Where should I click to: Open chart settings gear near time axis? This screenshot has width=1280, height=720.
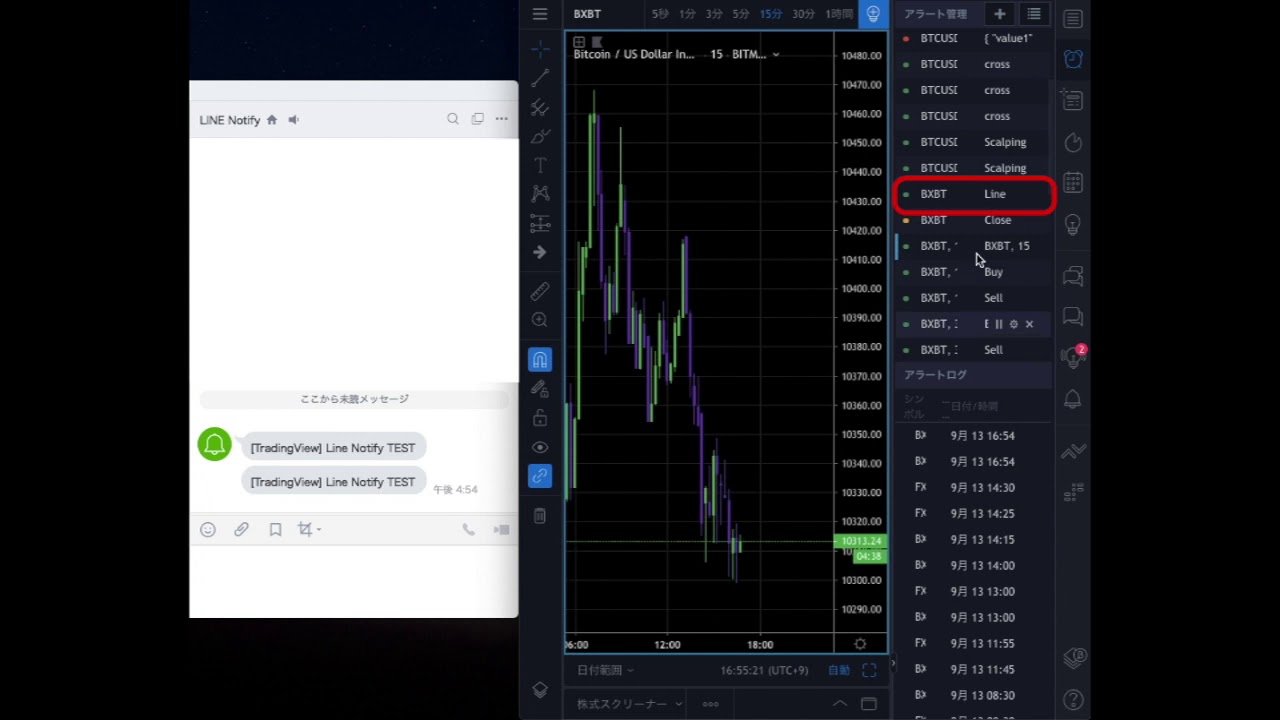click(860, 644)
